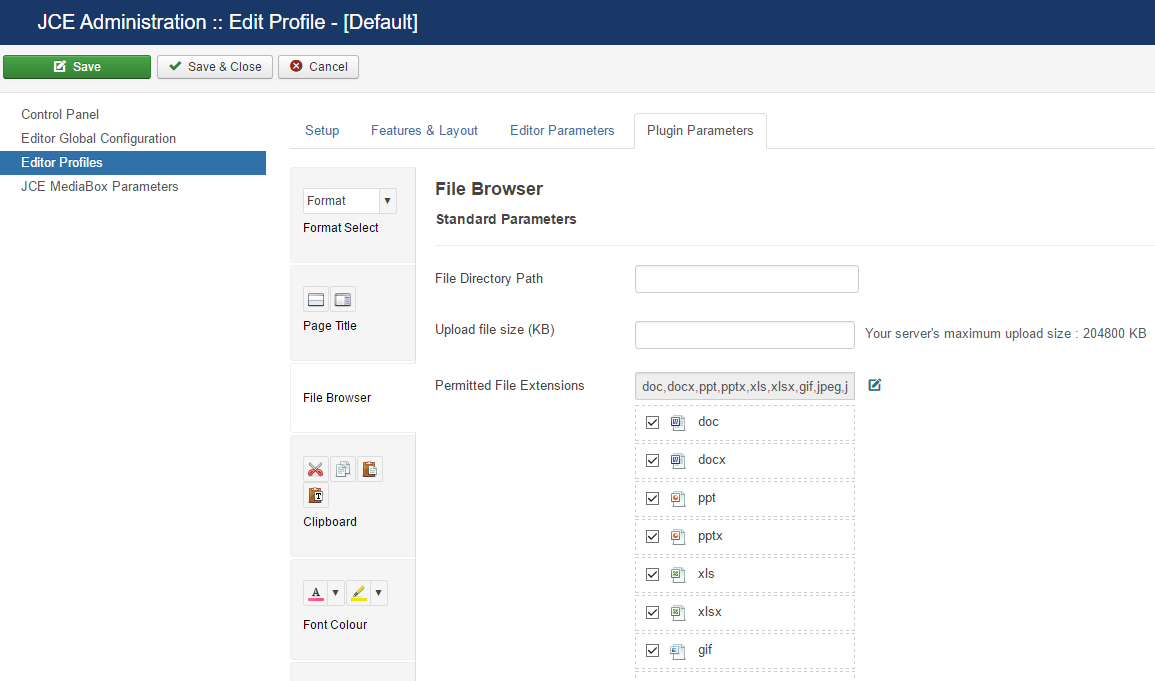Click the Paste as Text icon
Screen dimensions: 1155x681
(316, 495)
